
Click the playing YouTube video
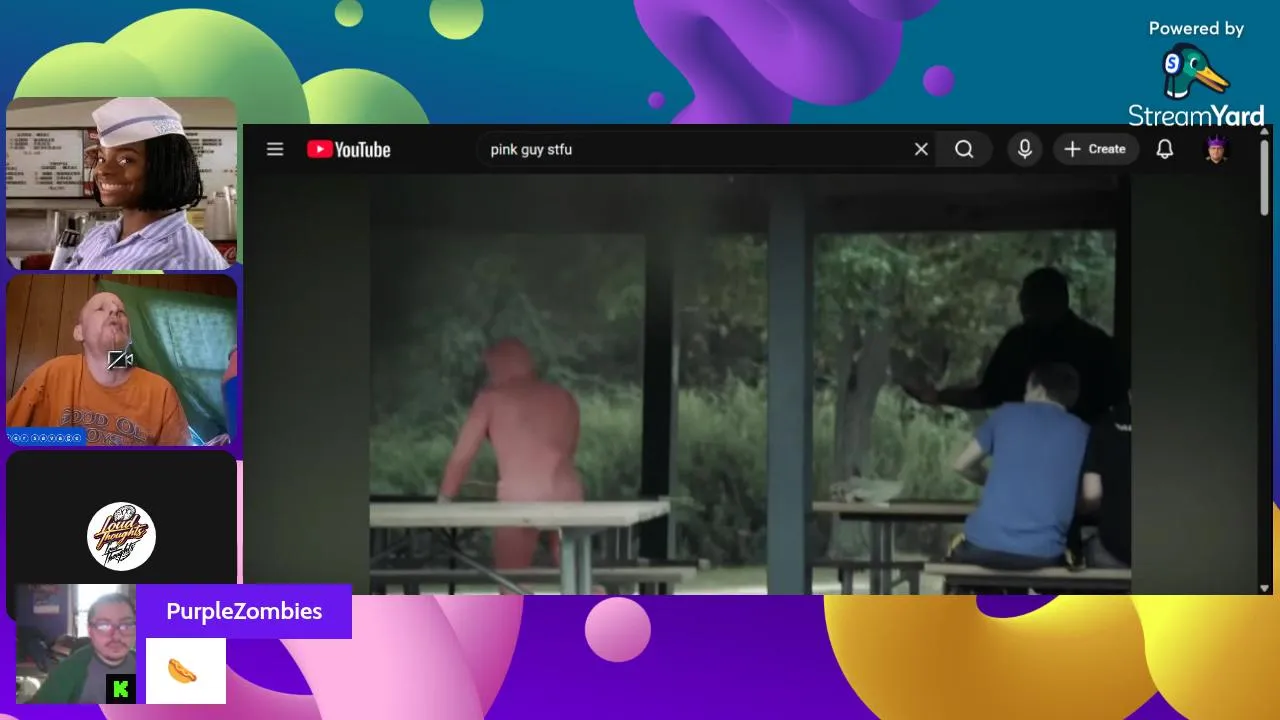[x=750, y=385]
